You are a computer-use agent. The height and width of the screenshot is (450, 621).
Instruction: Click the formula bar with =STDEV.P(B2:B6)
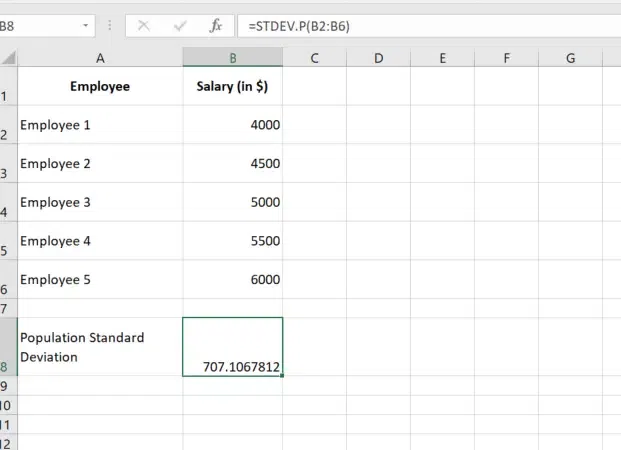(429, 26)
